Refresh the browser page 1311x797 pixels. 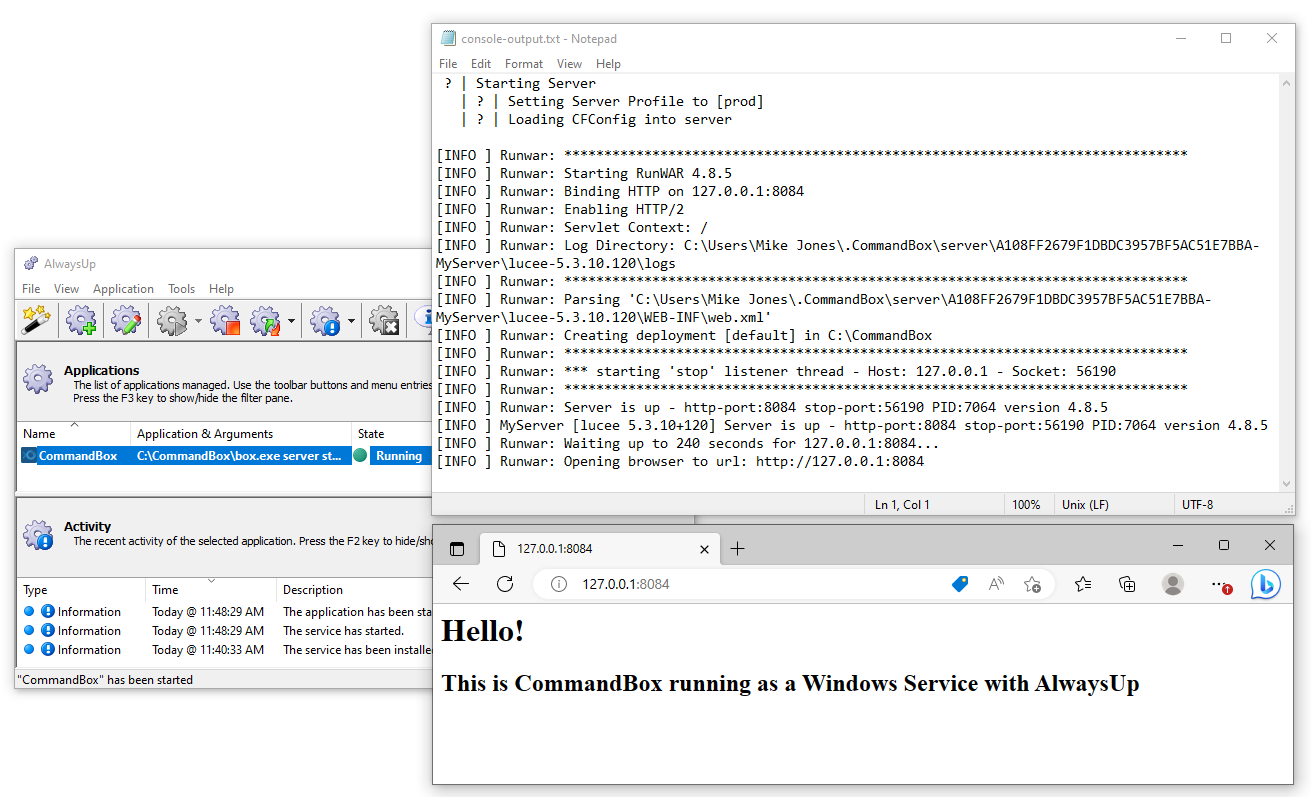(x=505, y=584)
